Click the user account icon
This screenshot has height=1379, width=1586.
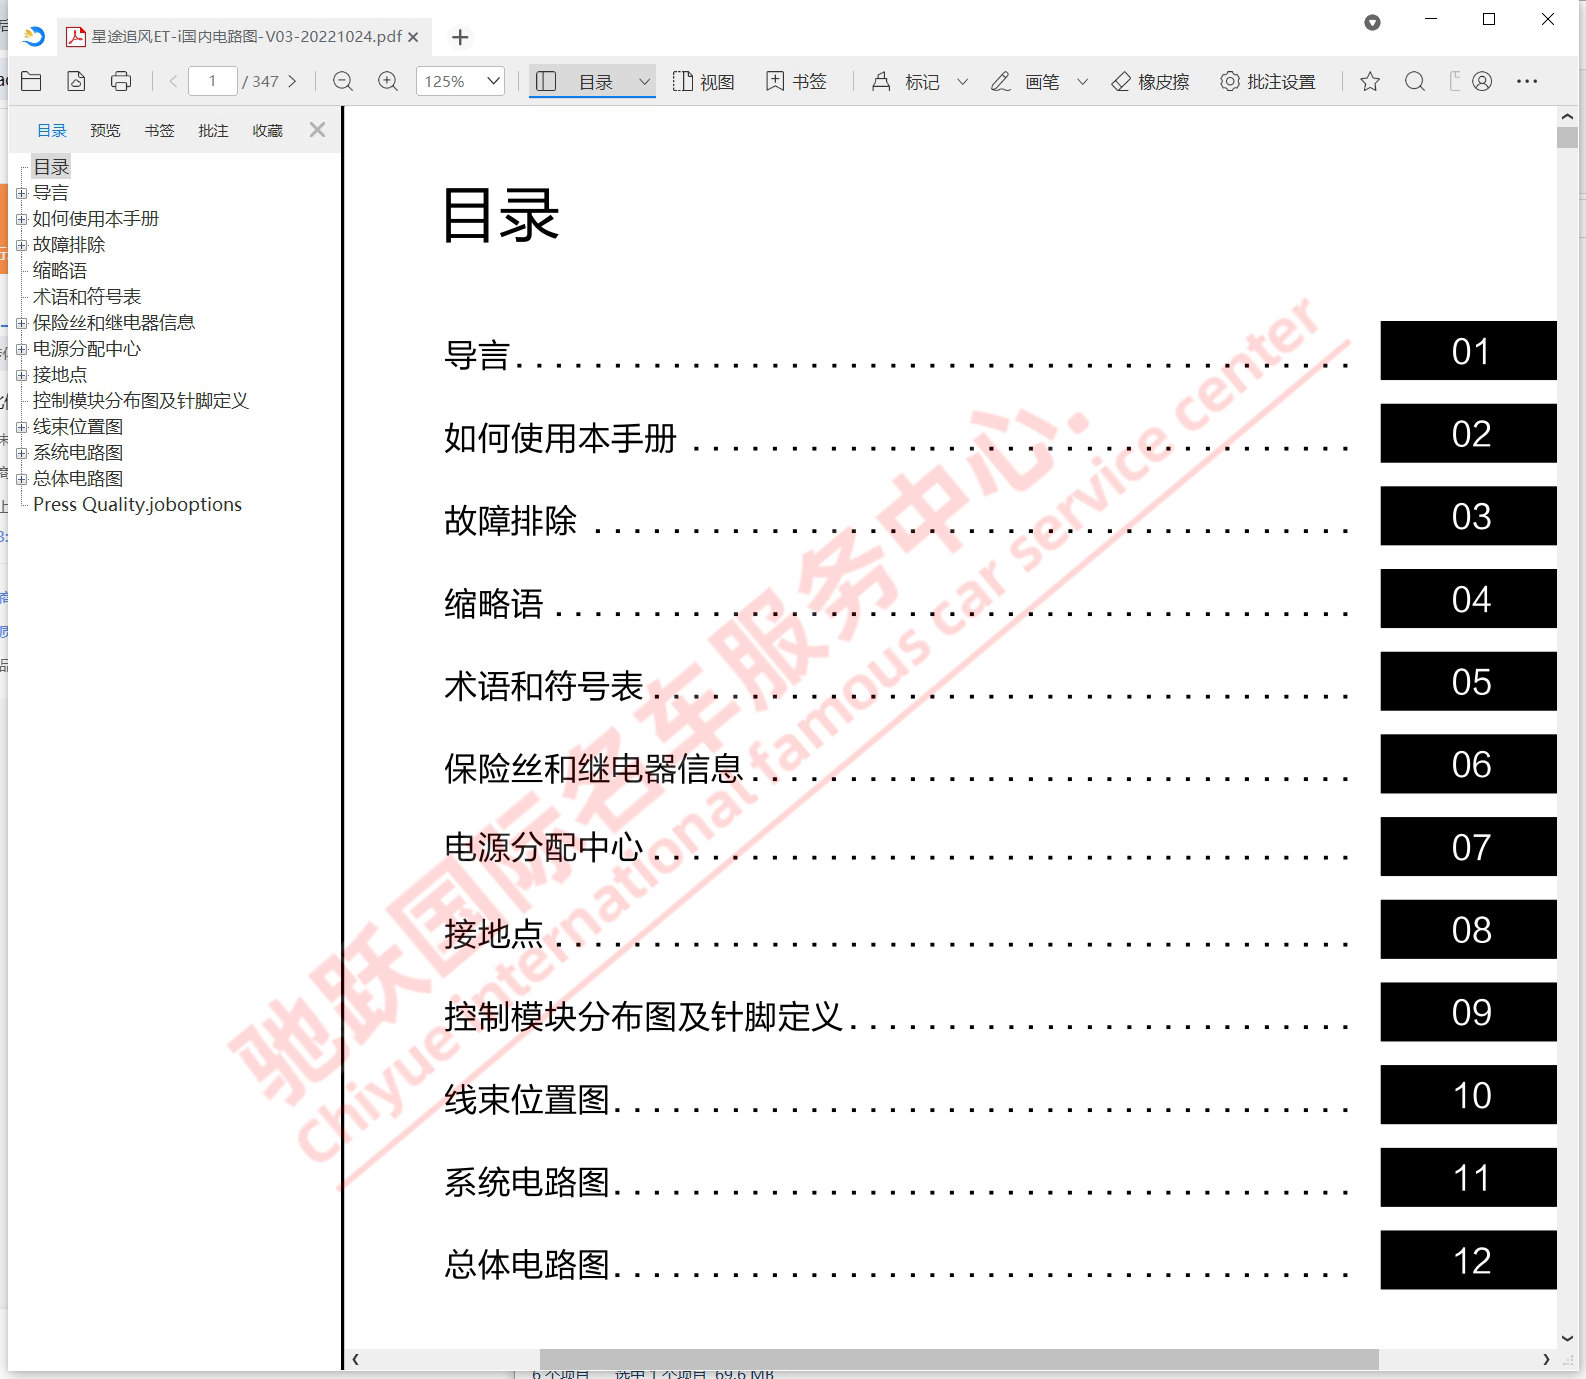1482,81
